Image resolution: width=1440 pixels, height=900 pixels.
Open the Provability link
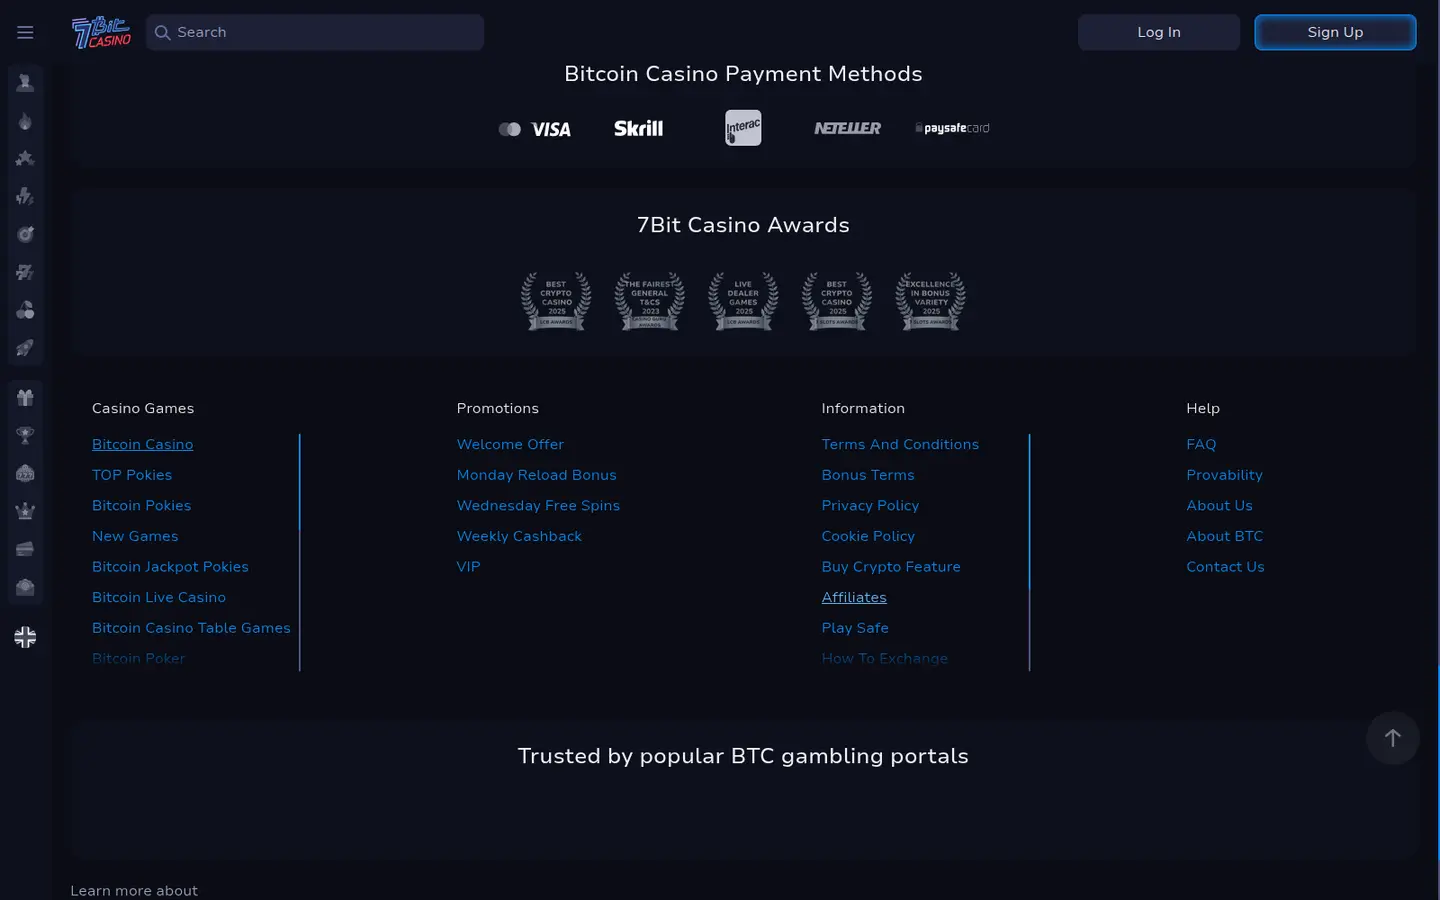(x=1224, y=475)
